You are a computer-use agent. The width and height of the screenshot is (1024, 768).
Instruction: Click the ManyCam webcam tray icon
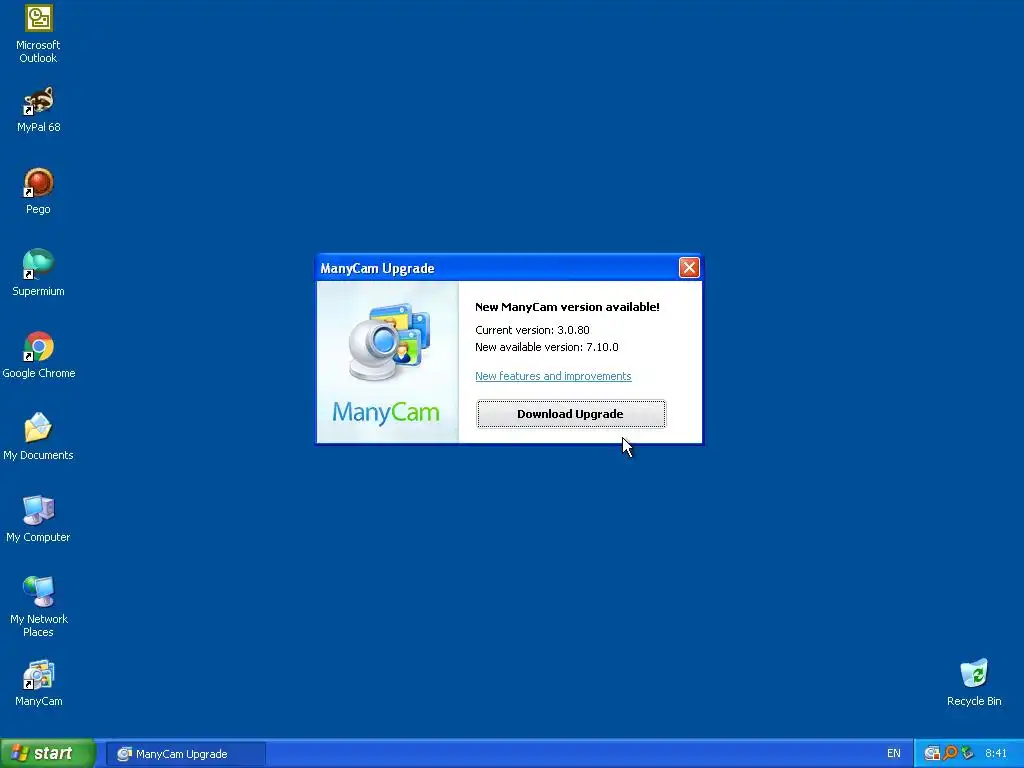pos(932,754)
